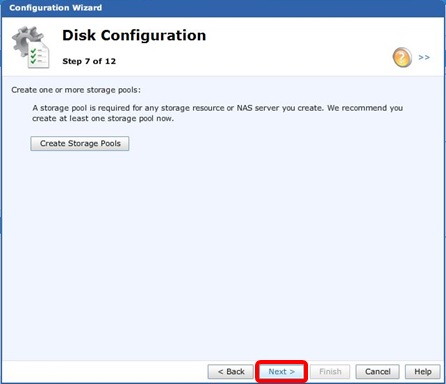Click the Create Storage Pools button
446x384 pixels.
click(80, 143)
